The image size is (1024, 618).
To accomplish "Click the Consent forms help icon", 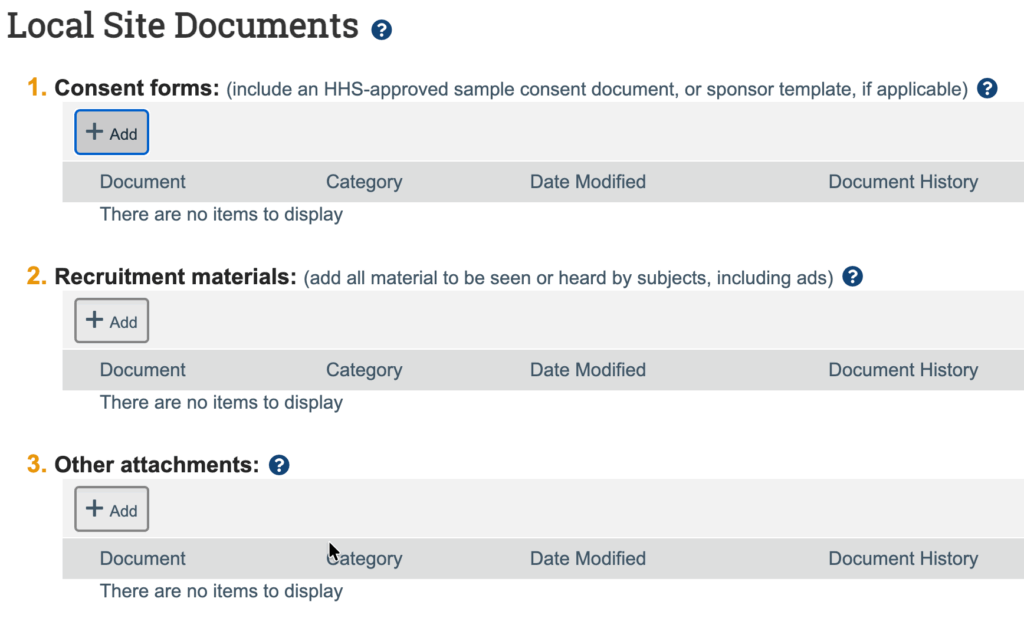I will pyautogui.click(x=987, y=88).
